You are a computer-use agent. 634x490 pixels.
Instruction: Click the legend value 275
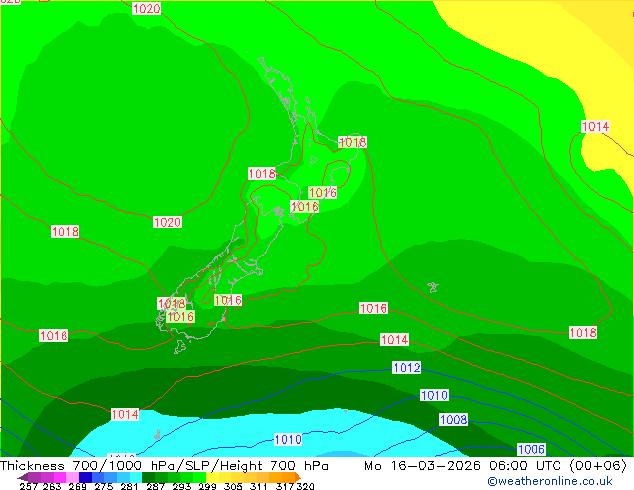pyautogui.click(x=104, y=486)
